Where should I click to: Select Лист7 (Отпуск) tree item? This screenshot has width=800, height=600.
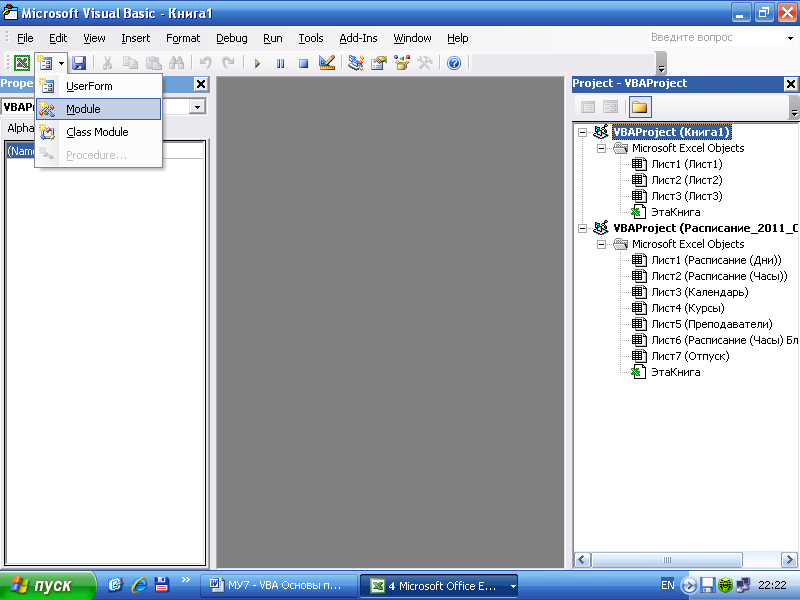tap(690, 356)
